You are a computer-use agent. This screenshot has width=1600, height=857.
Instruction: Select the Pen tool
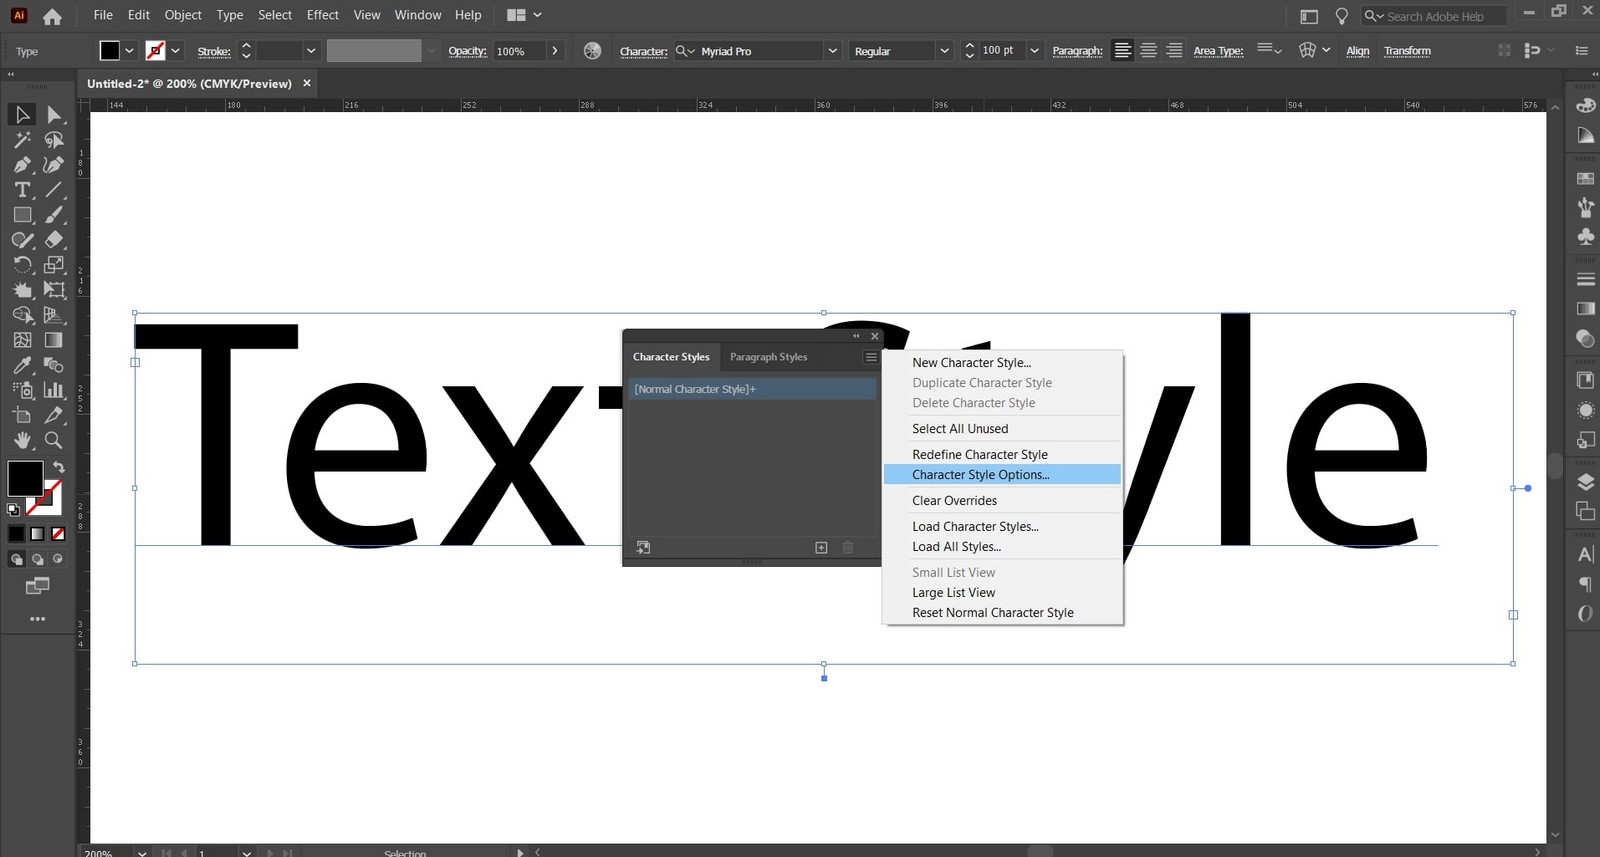22,165
